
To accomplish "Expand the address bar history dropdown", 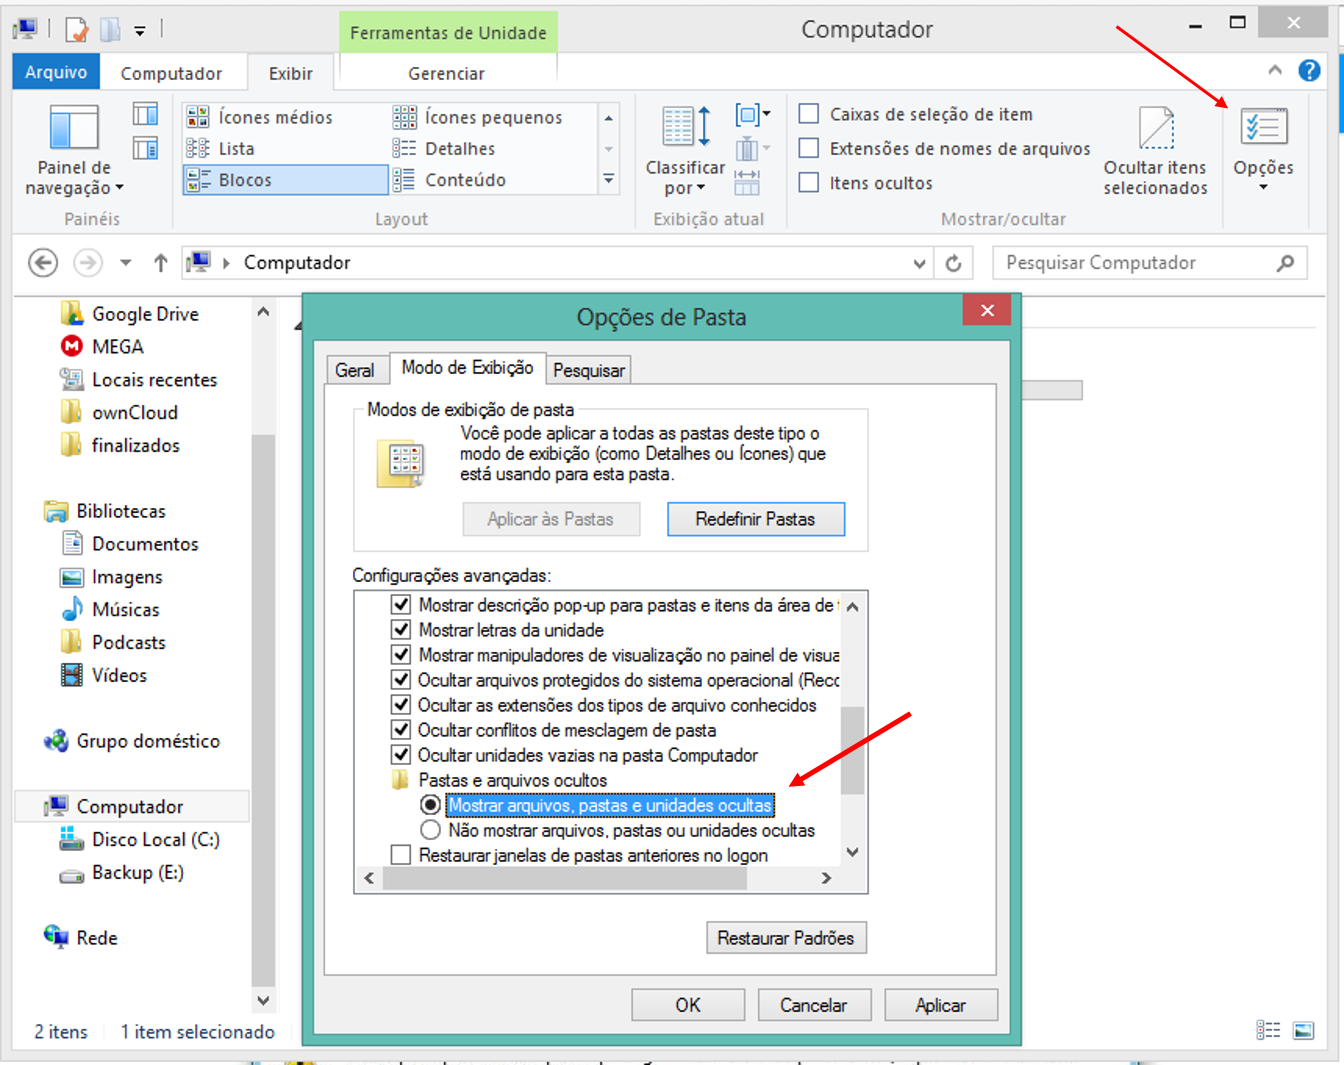I will 919,264.
